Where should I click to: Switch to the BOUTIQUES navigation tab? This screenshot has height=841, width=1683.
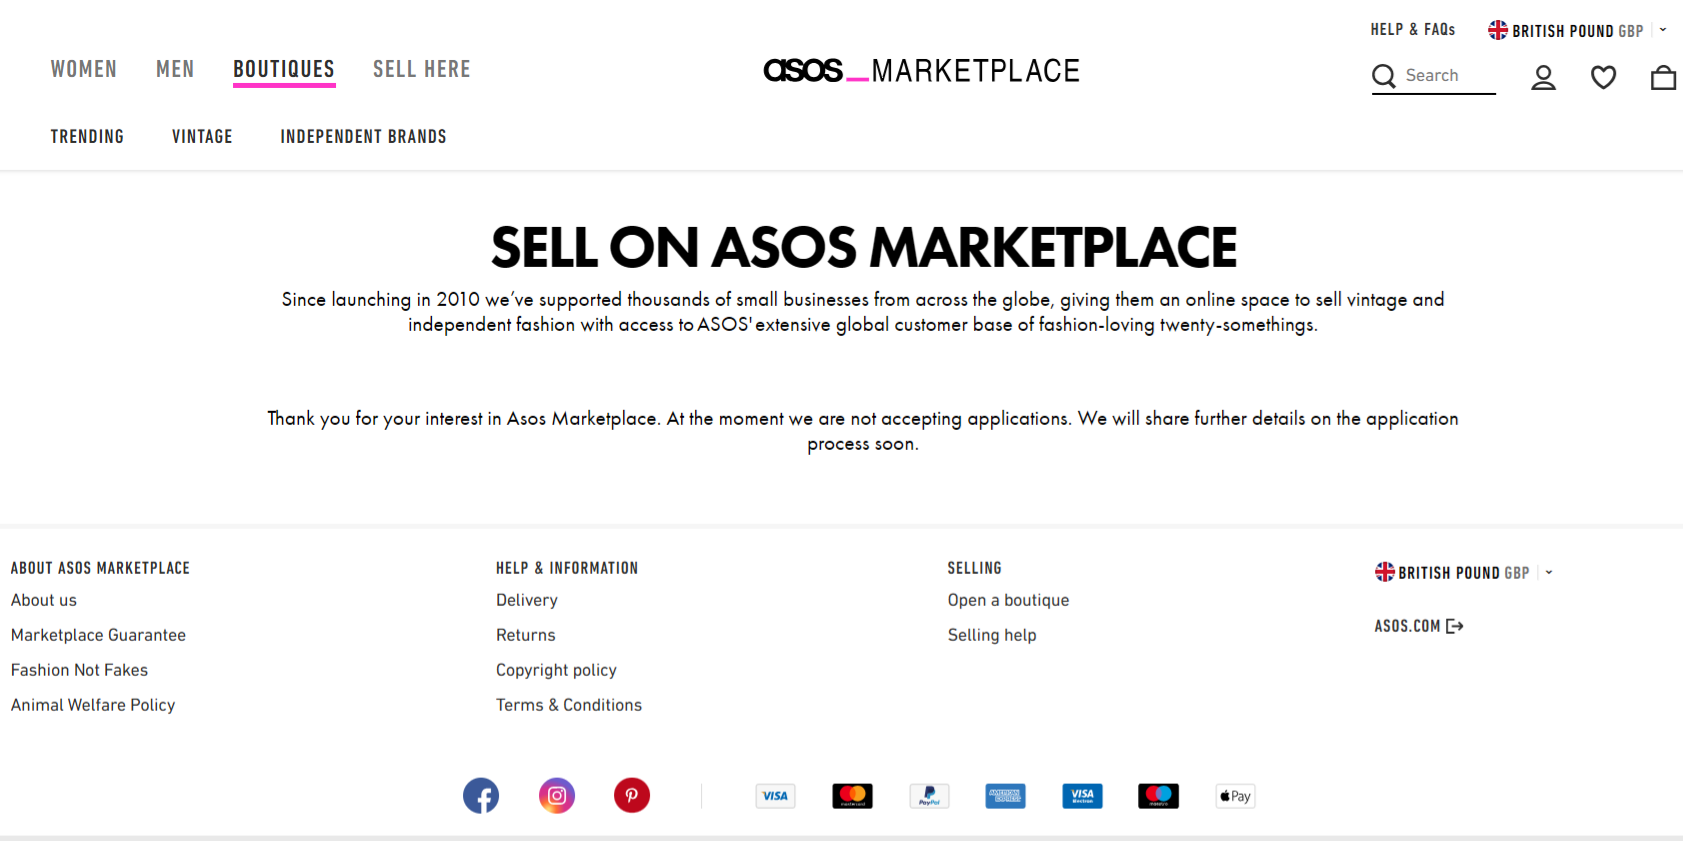[284, 68]
